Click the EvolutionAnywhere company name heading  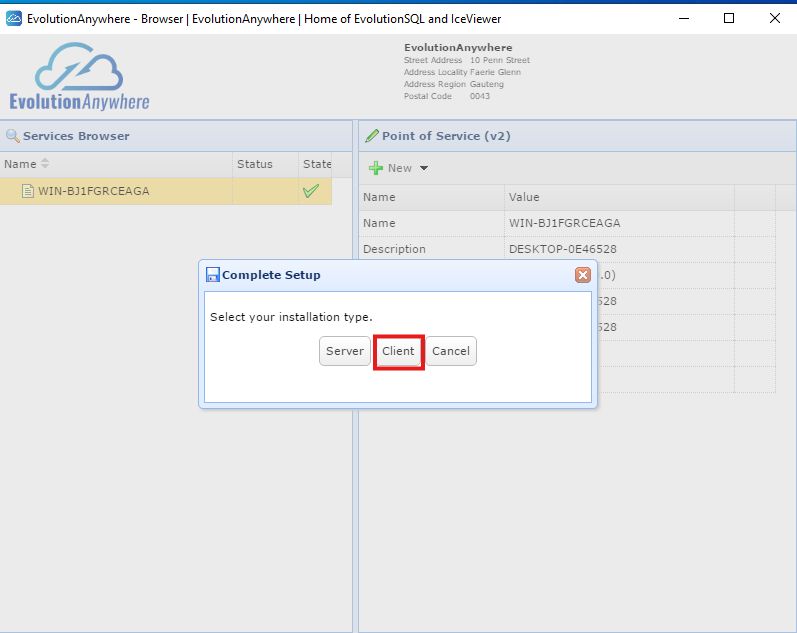[458, 48]
